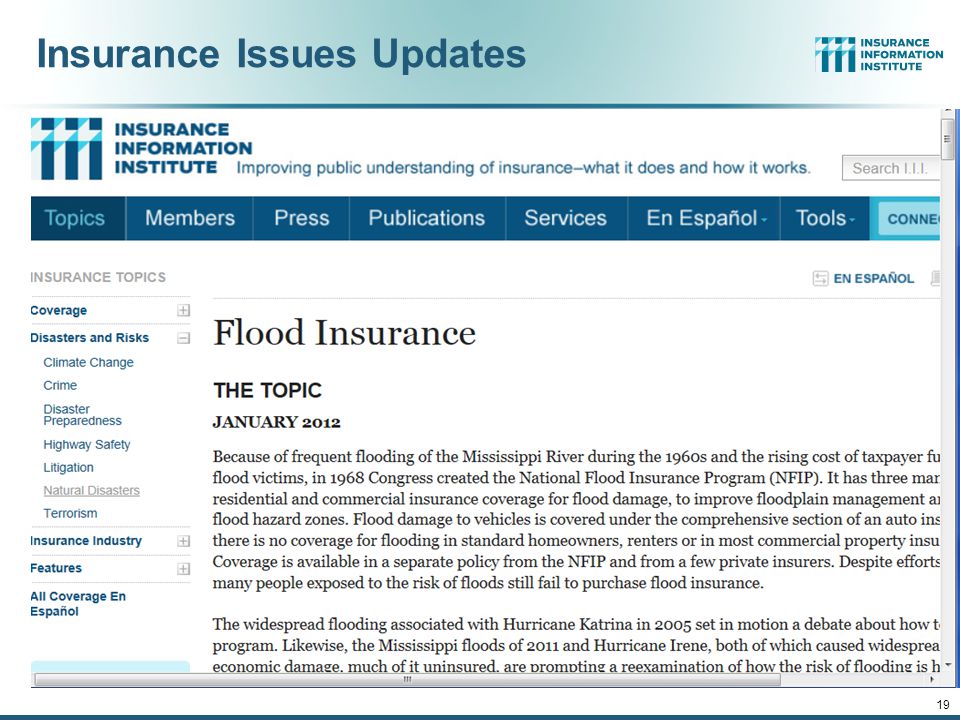Open the Coverage topic link
The width and height of the screenshot is (960, 720).
[x=58, y=310]
